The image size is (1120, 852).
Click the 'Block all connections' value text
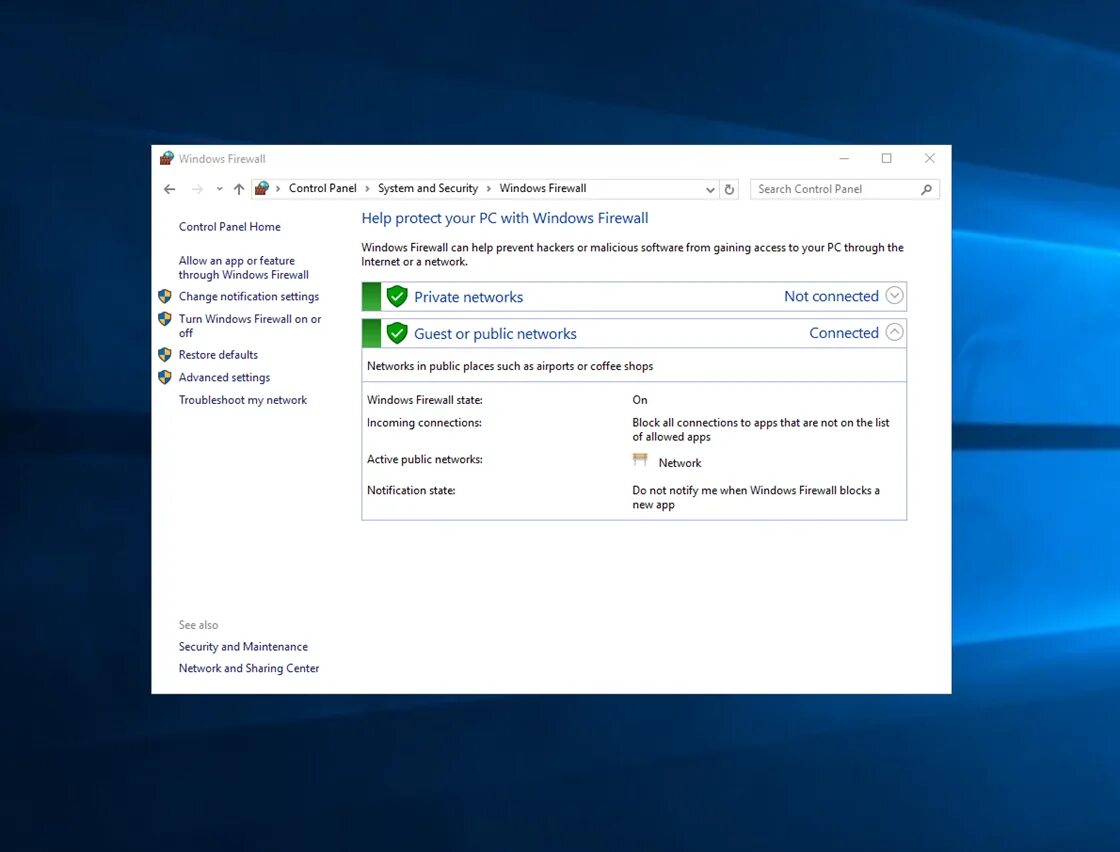point(761,430)
